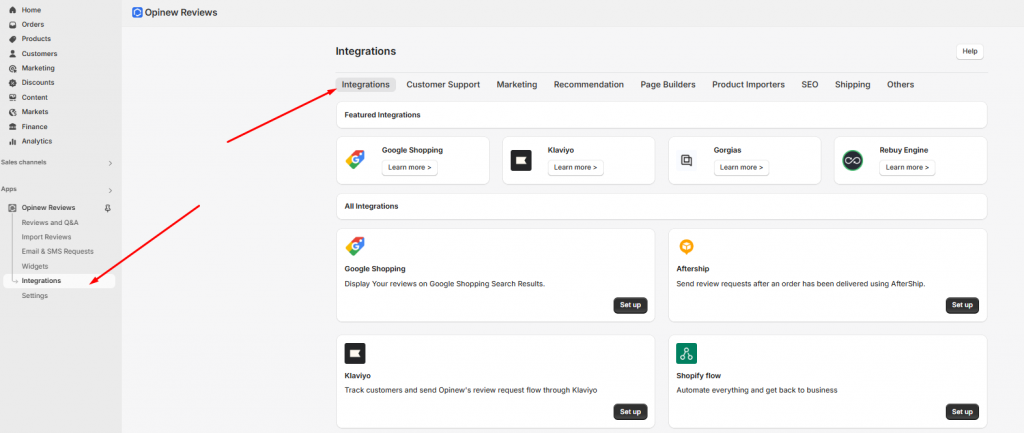This screenshot has width=1024, height=433.
Task: Click the Featured Integrations heading
Action: click(x=382, y=115)
